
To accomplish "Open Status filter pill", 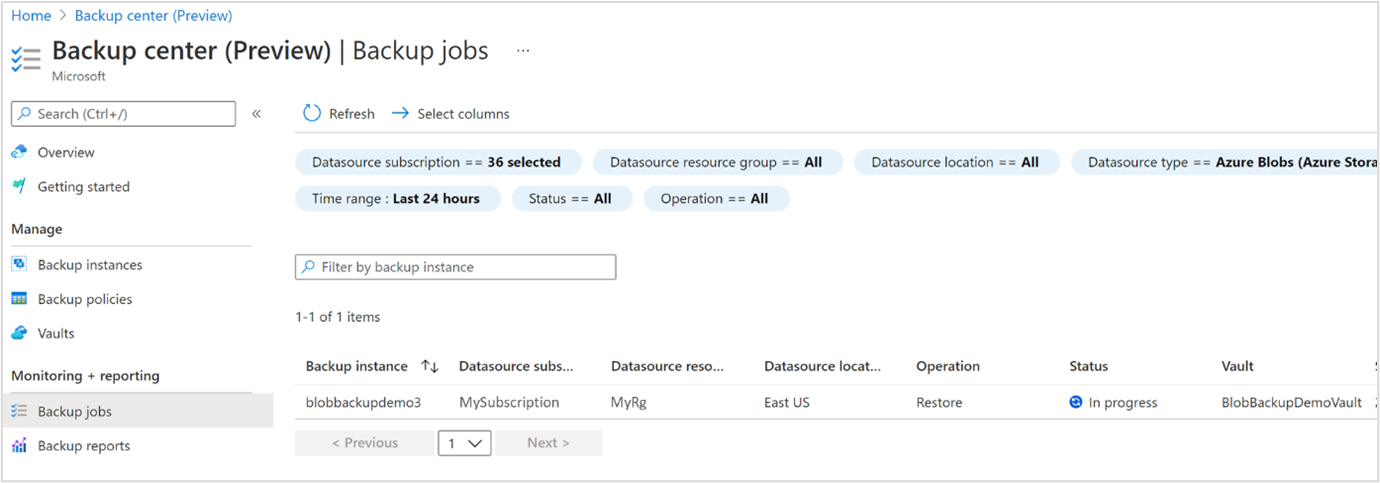I will [x=570, y=199].
